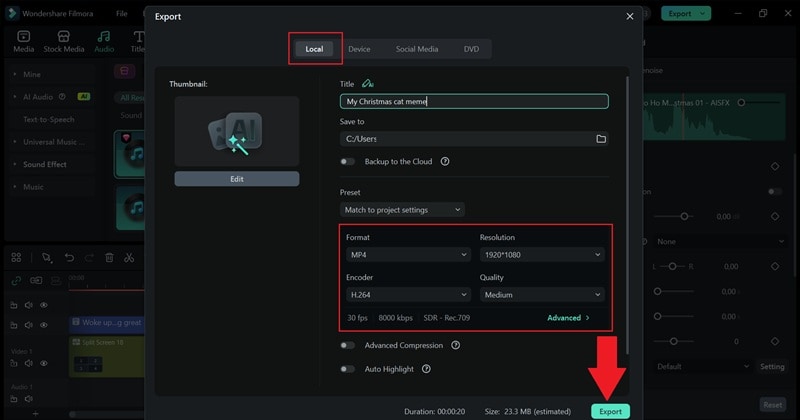Switch to the Social Media export tab

[x=417, y=49]
